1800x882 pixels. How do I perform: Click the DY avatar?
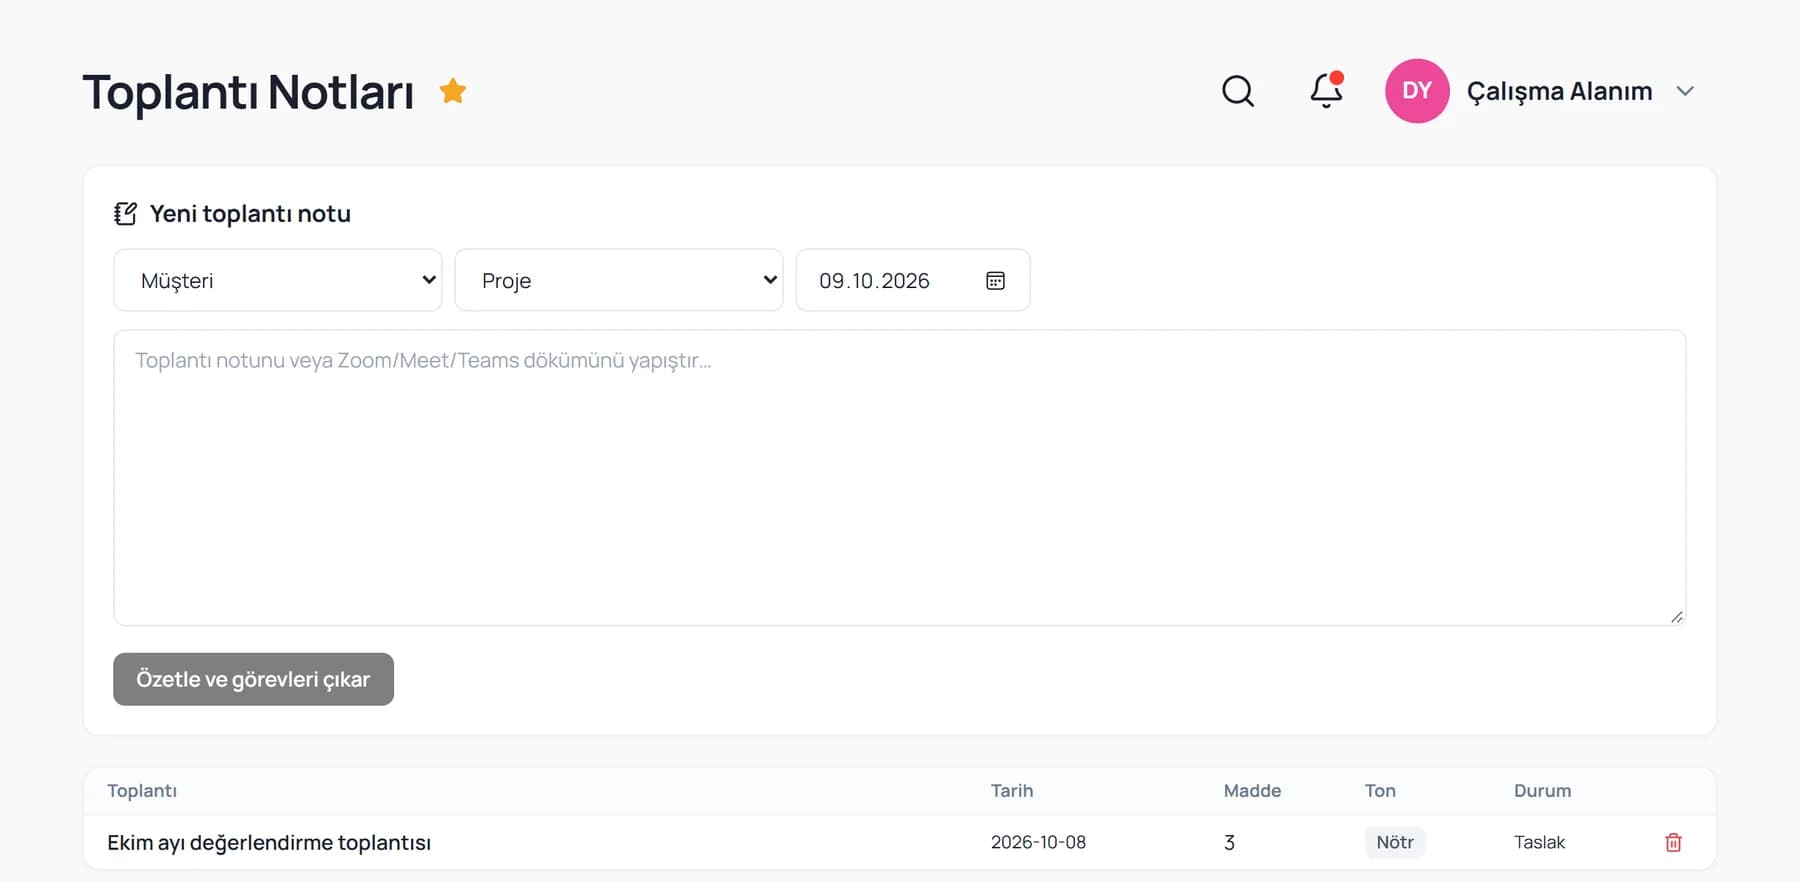coord(1417,91)
